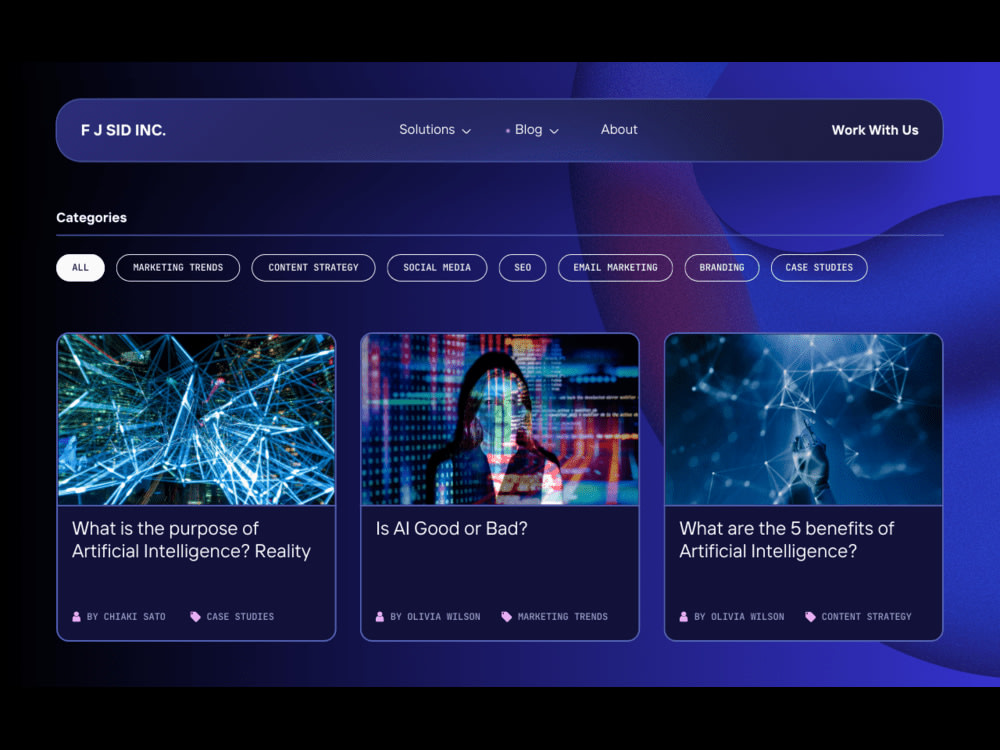Click the author icon beside Chiaki Sato
Viewport: 1000px width, 750px height.
(x=76, y=617)
